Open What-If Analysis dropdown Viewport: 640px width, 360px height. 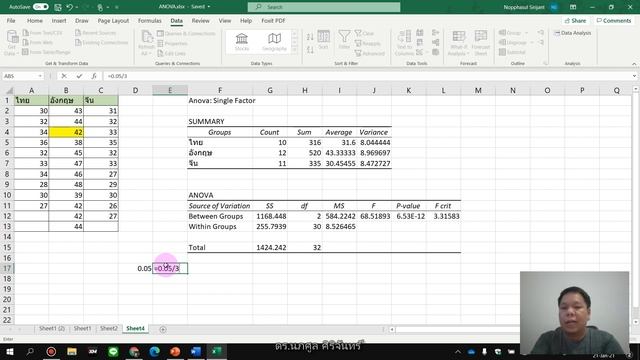[x=458, y=43]
